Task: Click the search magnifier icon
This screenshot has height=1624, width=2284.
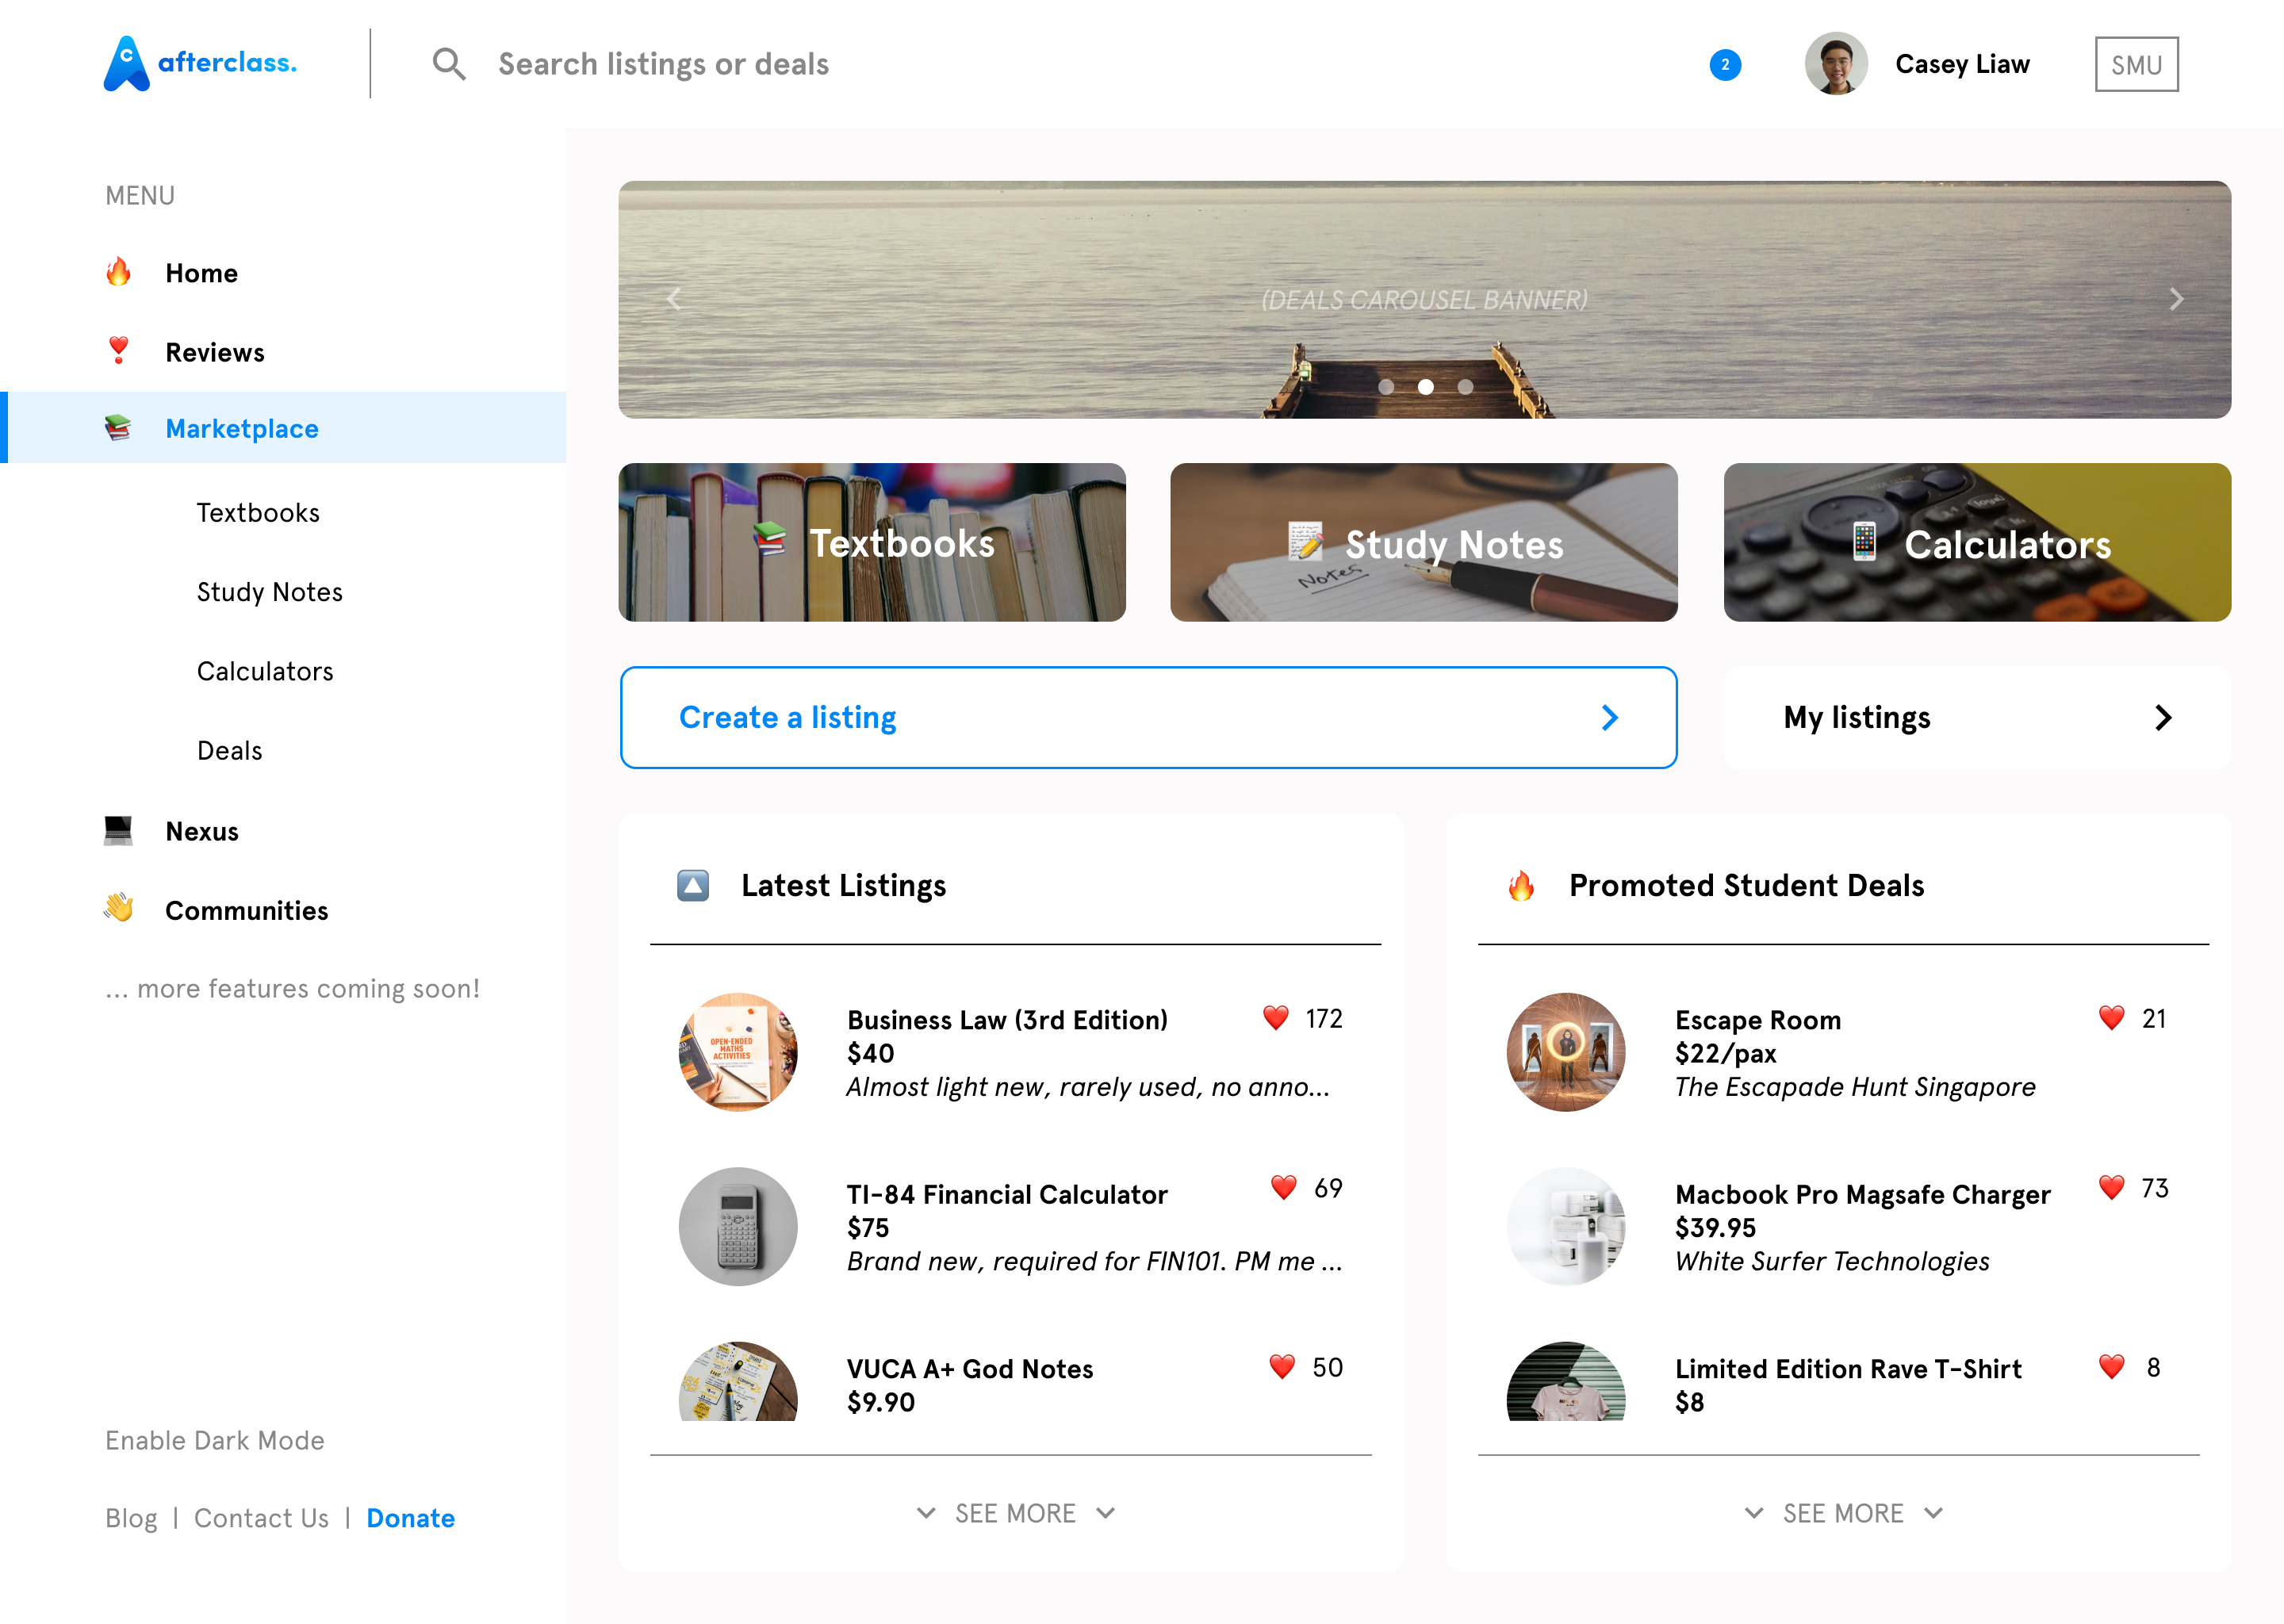Action: [x=448, y=64]
